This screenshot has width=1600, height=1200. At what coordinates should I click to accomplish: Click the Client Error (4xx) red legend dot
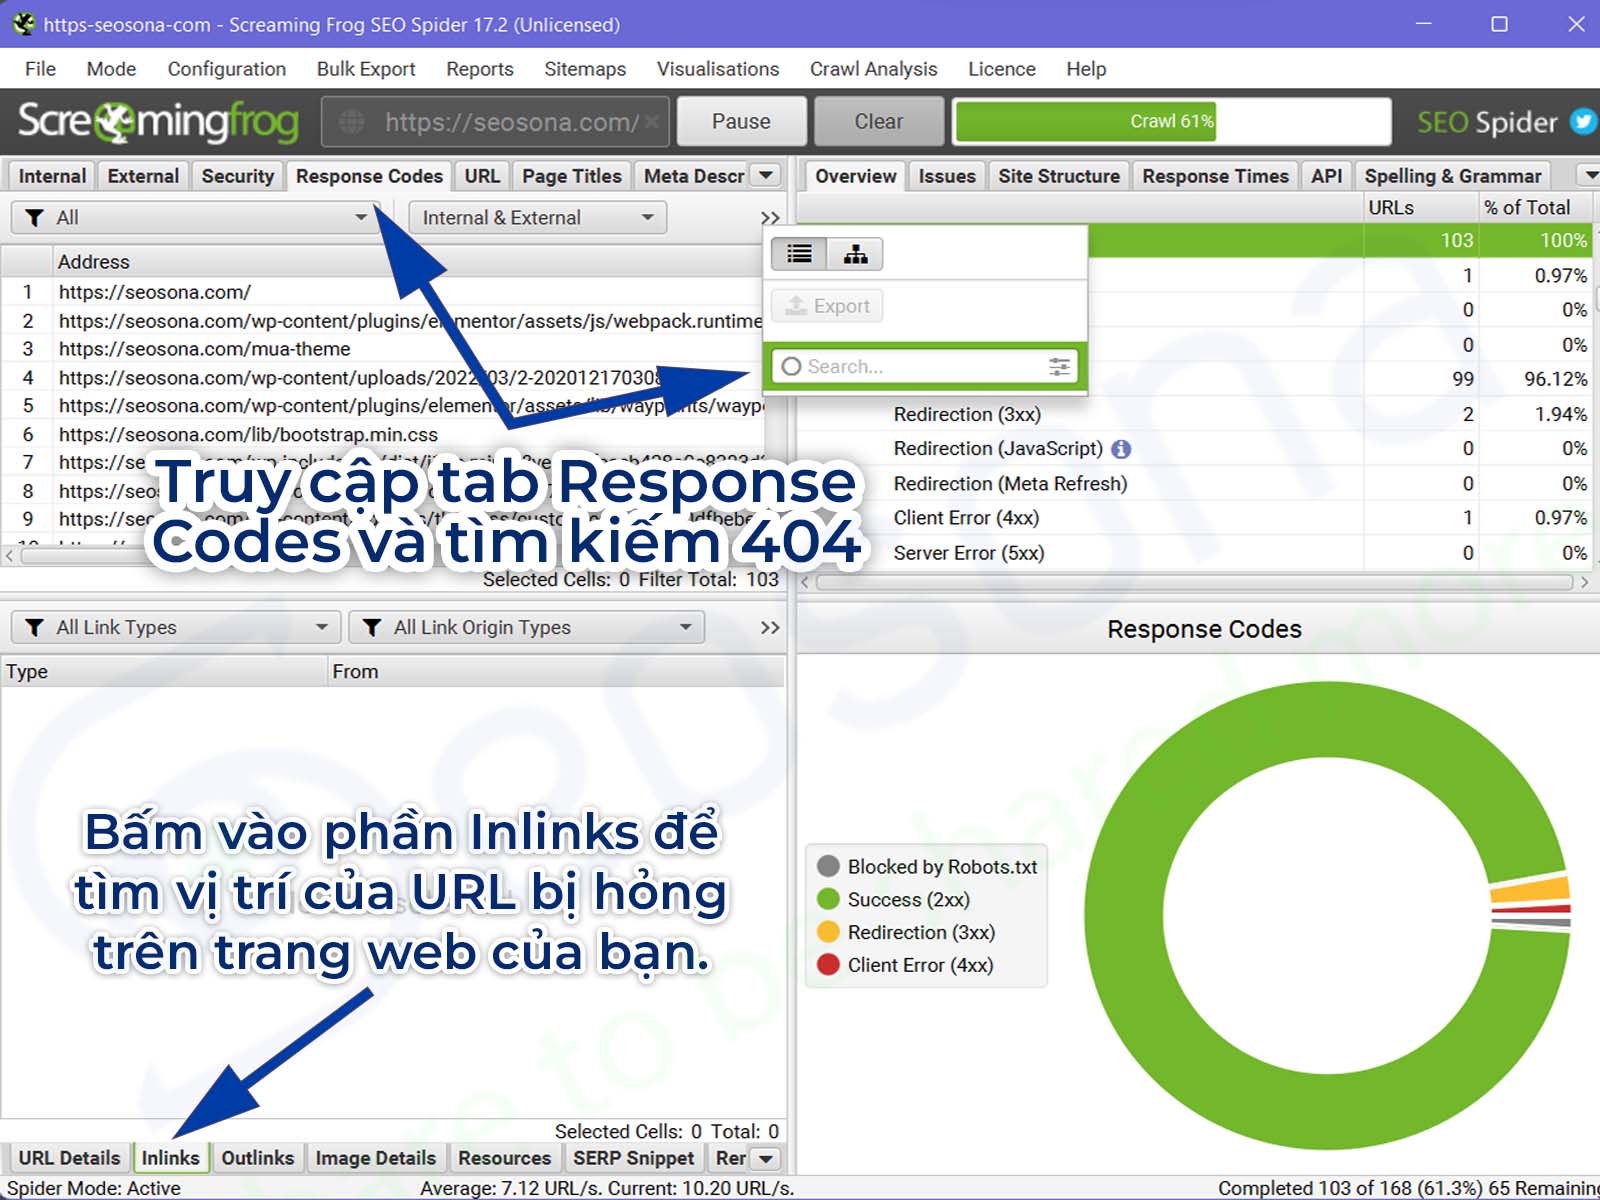(x=828, y=965)
